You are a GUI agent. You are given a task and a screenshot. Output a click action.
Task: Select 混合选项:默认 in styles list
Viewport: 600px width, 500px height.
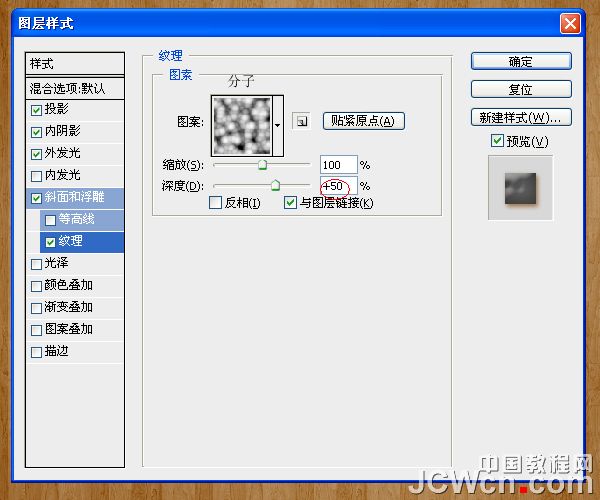pos(76,88)
